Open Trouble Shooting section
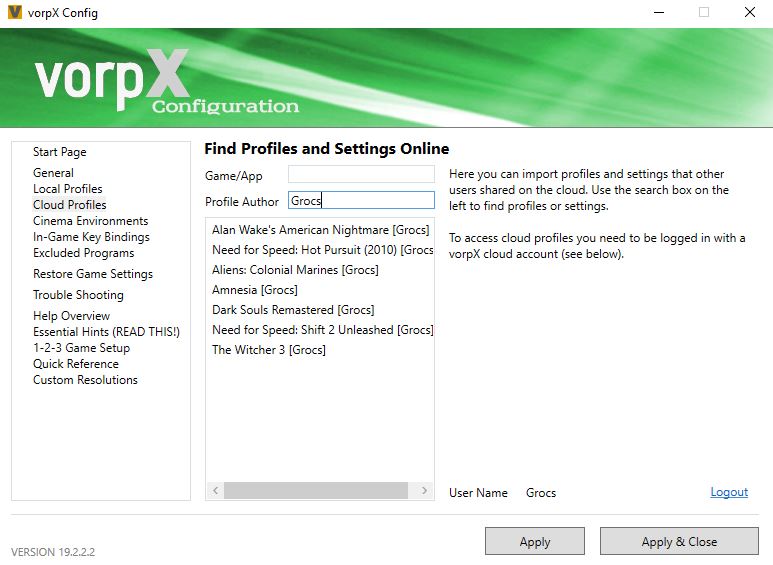 78,295
